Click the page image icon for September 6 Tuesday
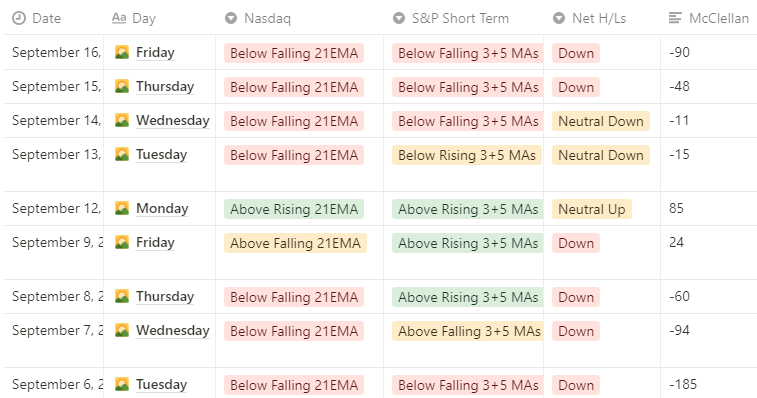The image size is (757, 398). point(122,384)
